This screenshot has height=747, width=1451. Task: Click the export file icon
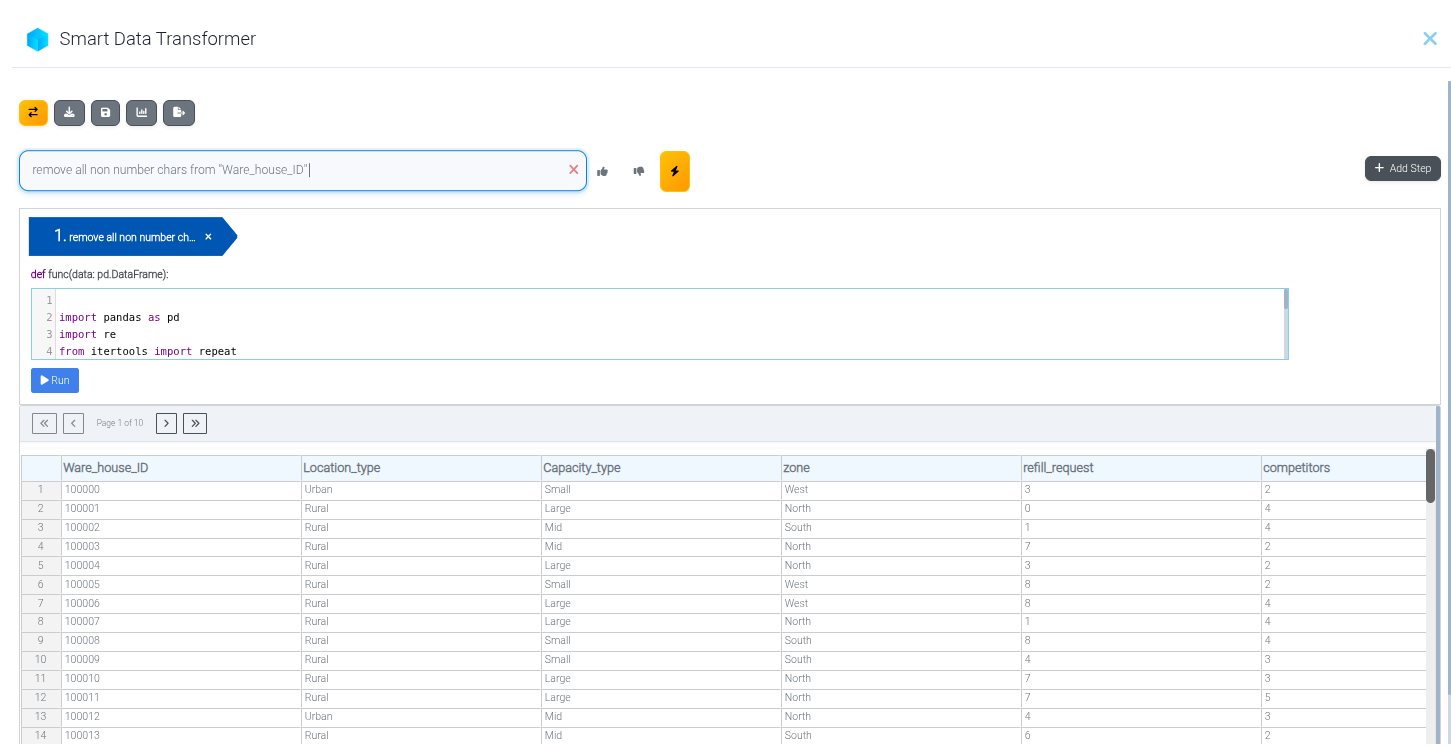[x=179, y=113]
